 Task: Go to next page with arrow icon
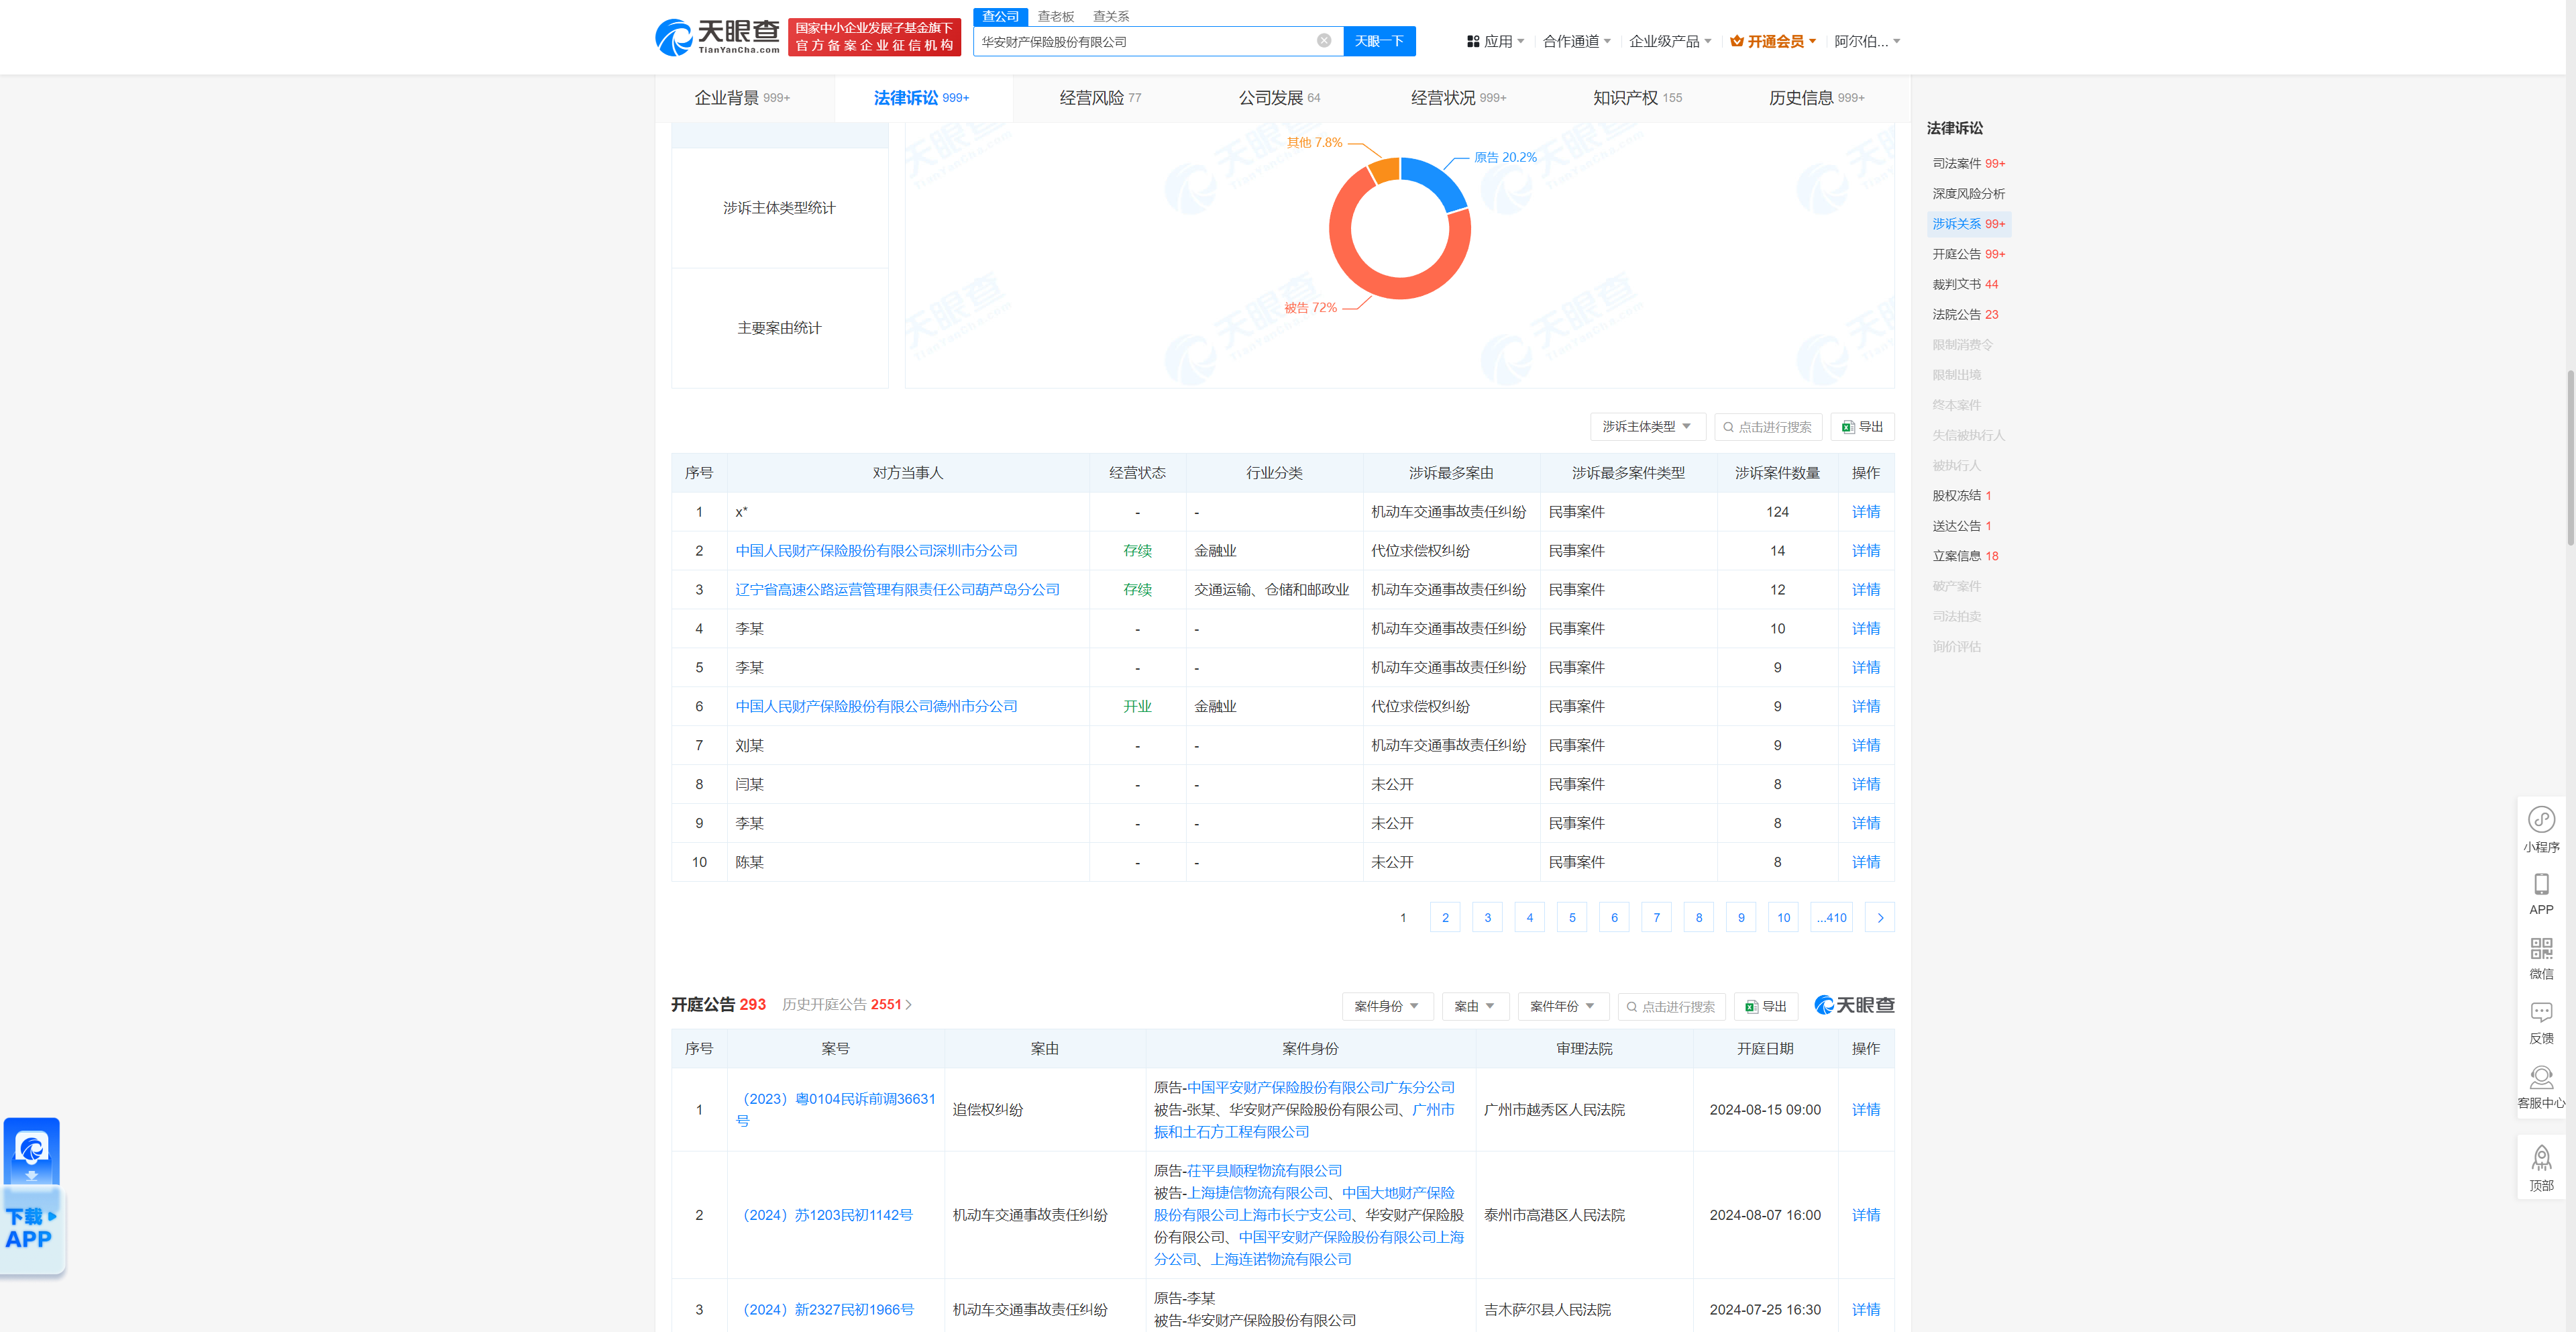1880,918
